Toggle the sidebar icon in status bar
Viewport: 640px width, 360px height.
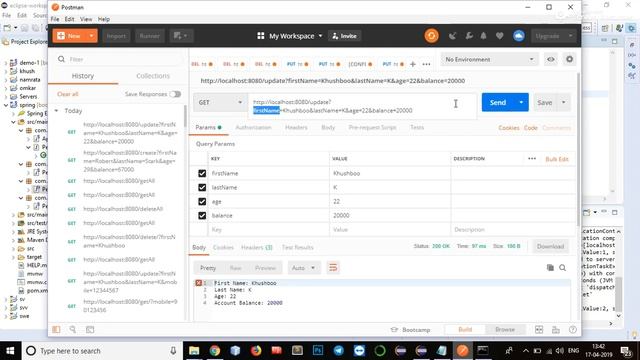pos(56,329)
